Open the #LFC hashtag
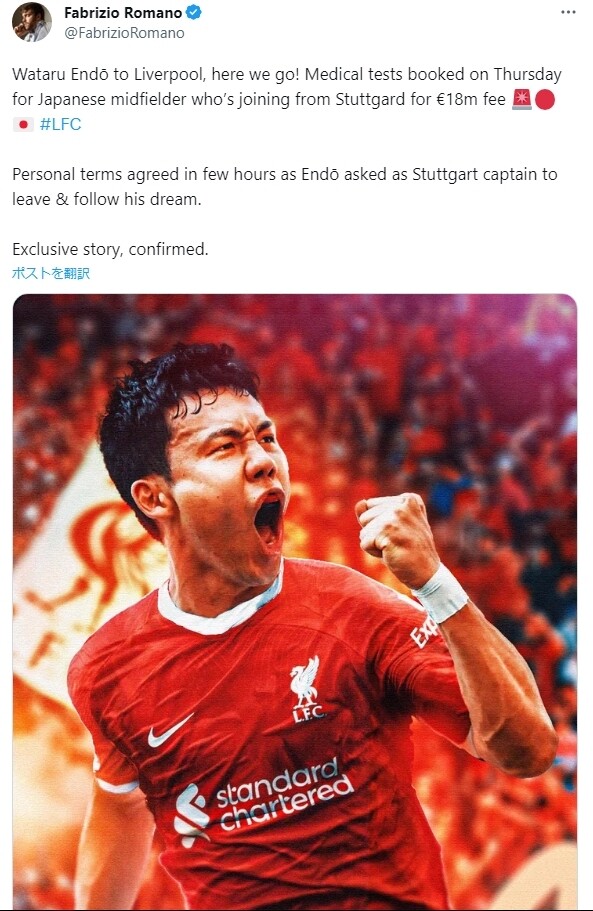 point(60,124)
